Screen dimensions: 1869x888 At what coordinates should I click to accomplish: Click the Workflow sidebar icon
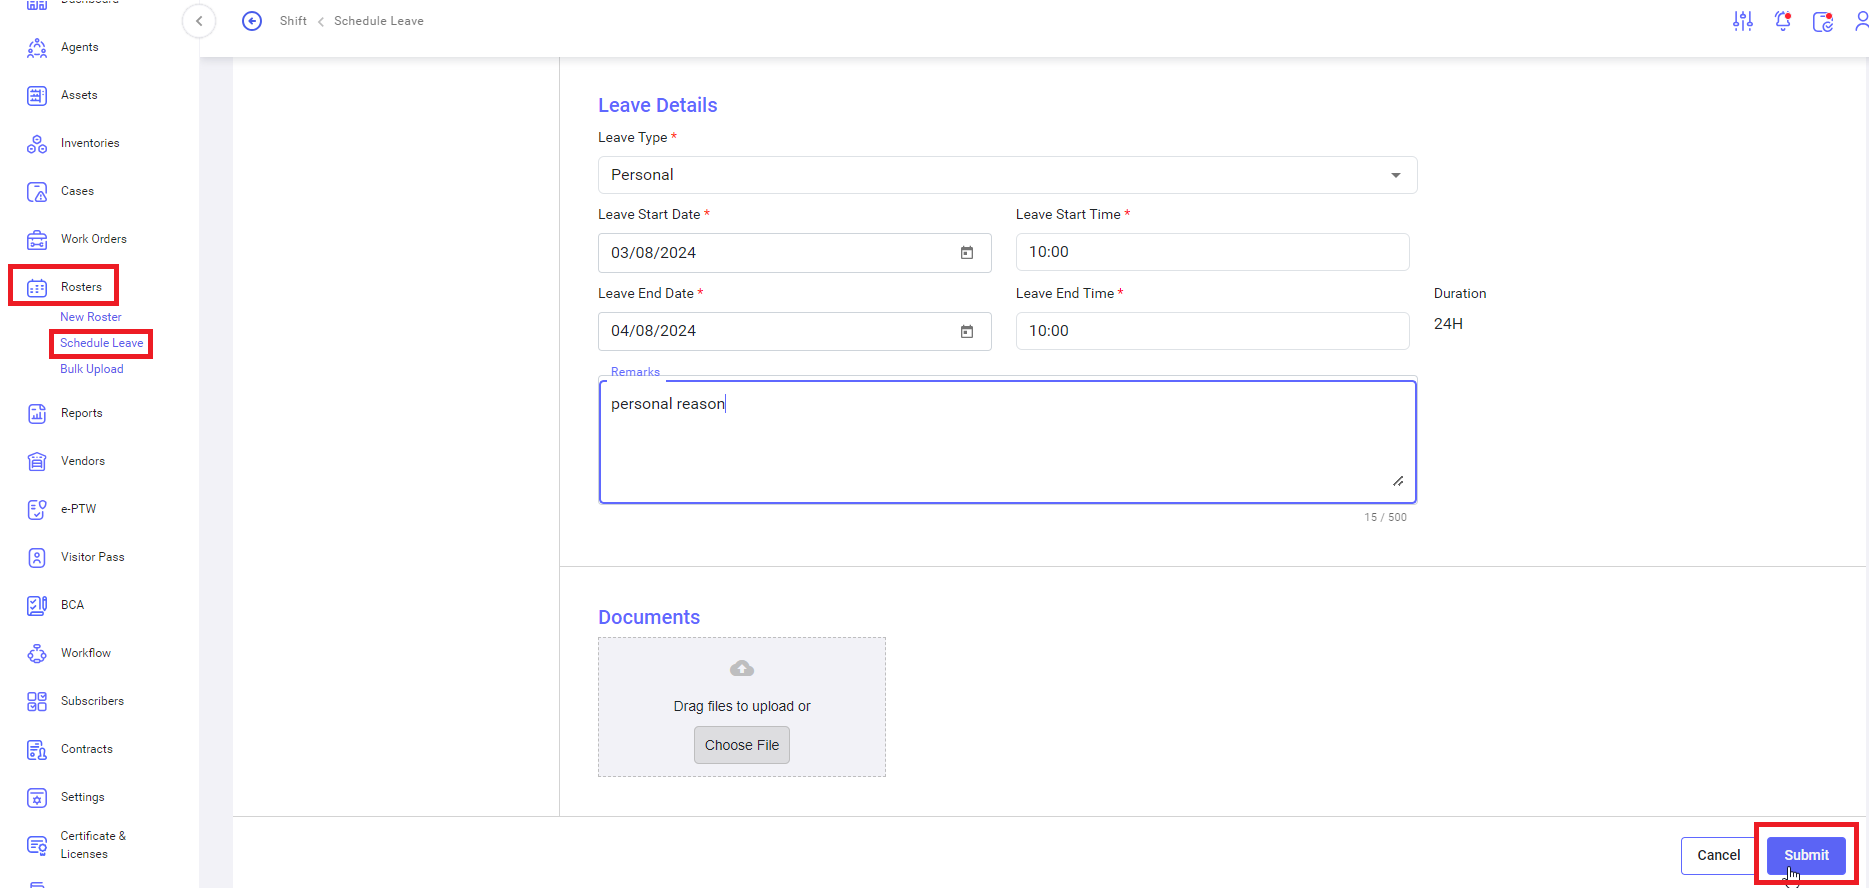coord(37,654)
